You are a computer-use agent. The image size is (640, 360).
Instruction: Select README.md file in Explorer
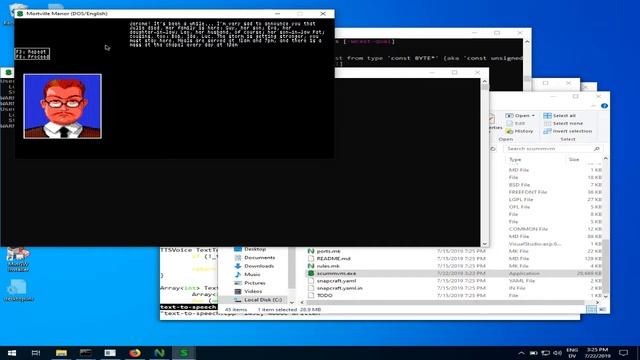(333, 258)
